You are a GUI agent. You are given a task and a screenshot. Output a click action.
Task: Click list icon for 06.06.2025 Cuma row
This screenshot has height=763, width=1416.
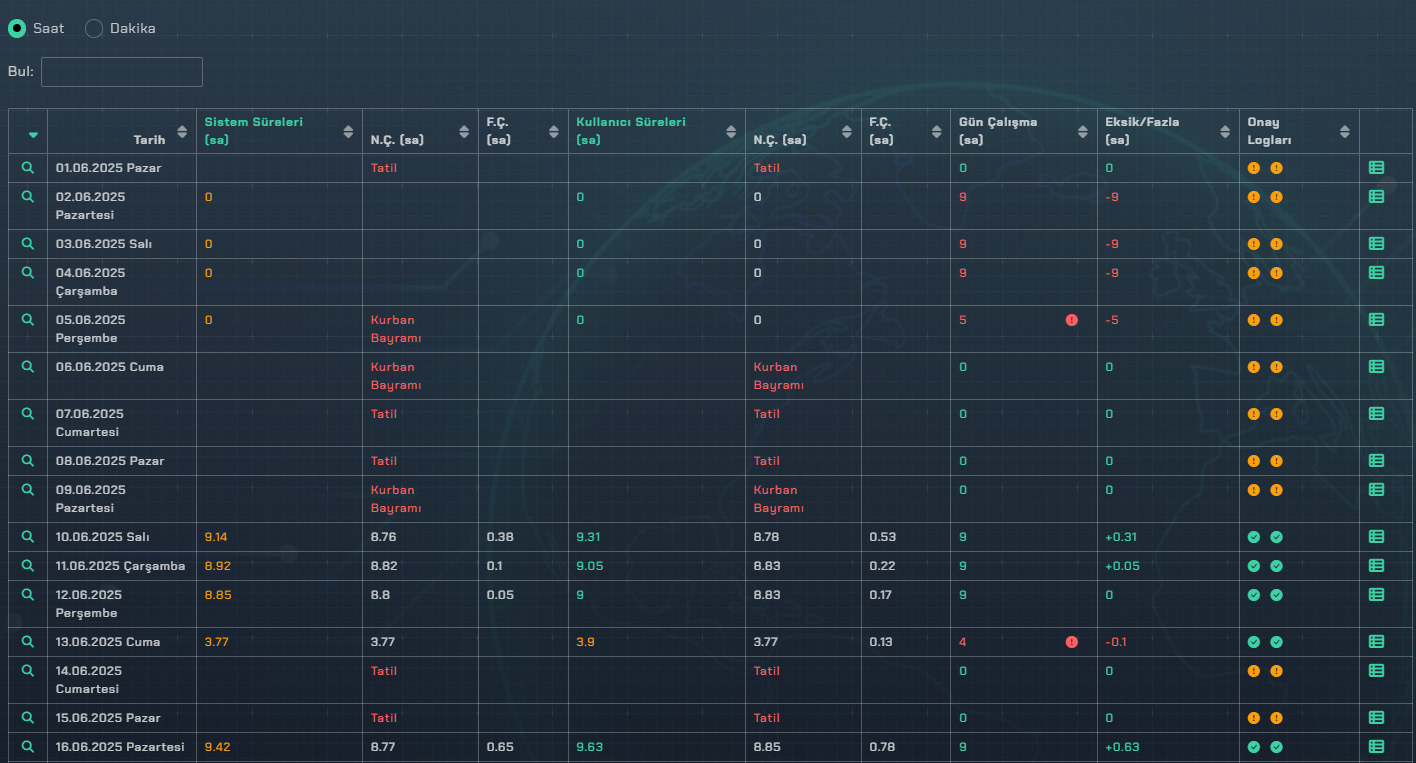(x=1376, y=366)
